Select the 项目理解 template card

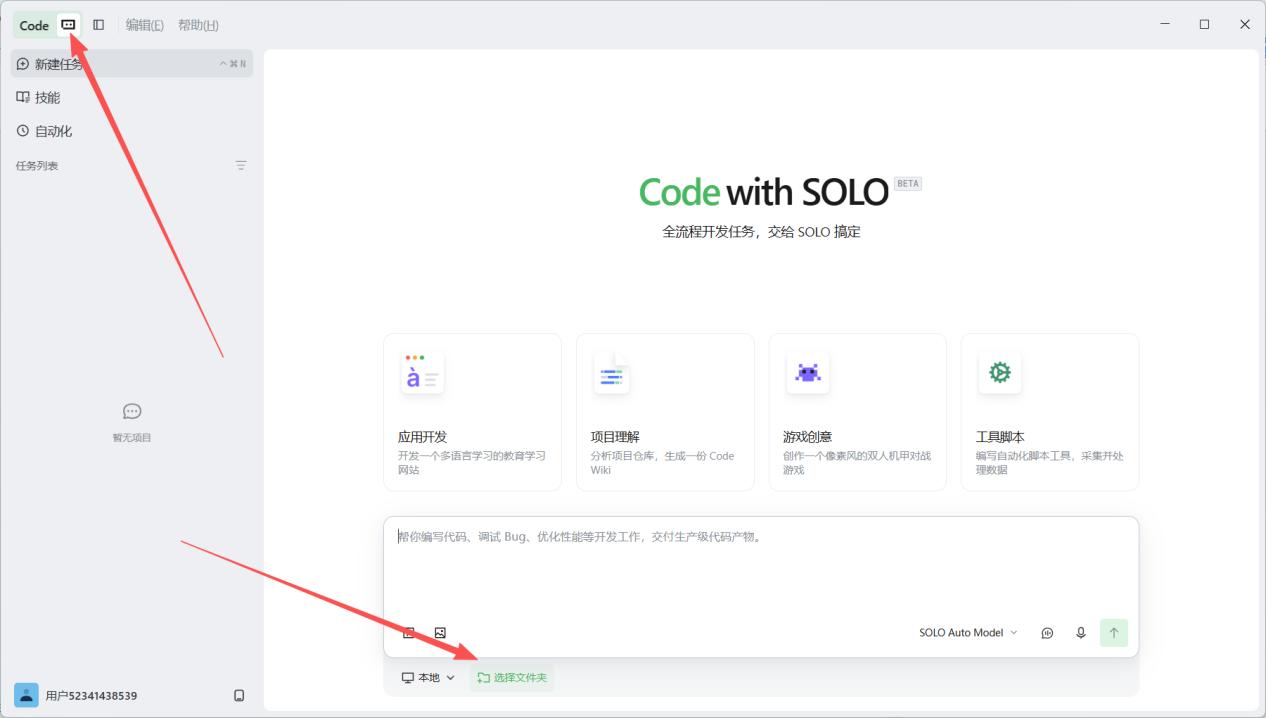pyautogui.click(x=665, y=412)
